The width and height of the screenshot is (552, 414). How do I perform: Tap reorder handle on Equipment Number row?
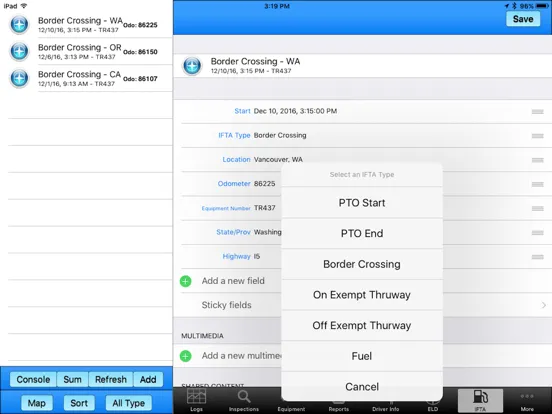point(538,208)
